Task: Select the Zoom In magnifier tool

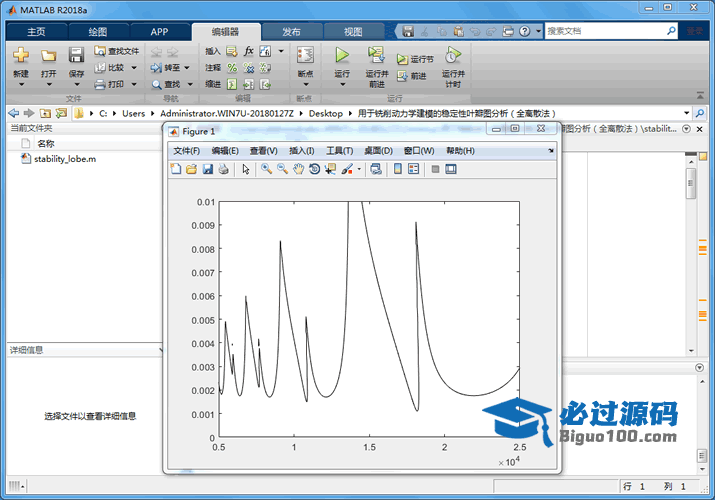Action: click(266, 169)
